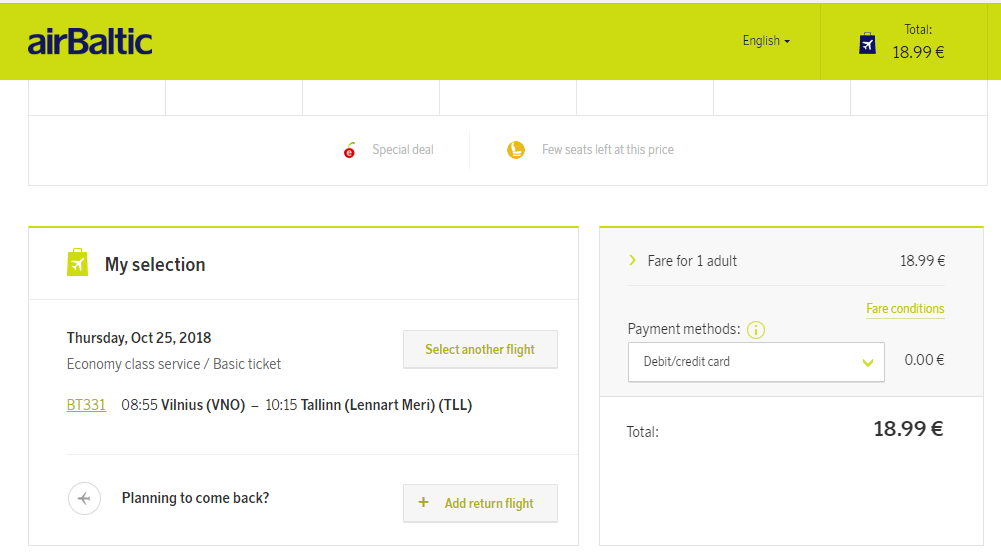The height and width of the screenshot is (560, 1001).
Task: Click Planning to come back? text
Action: point(195,498)
